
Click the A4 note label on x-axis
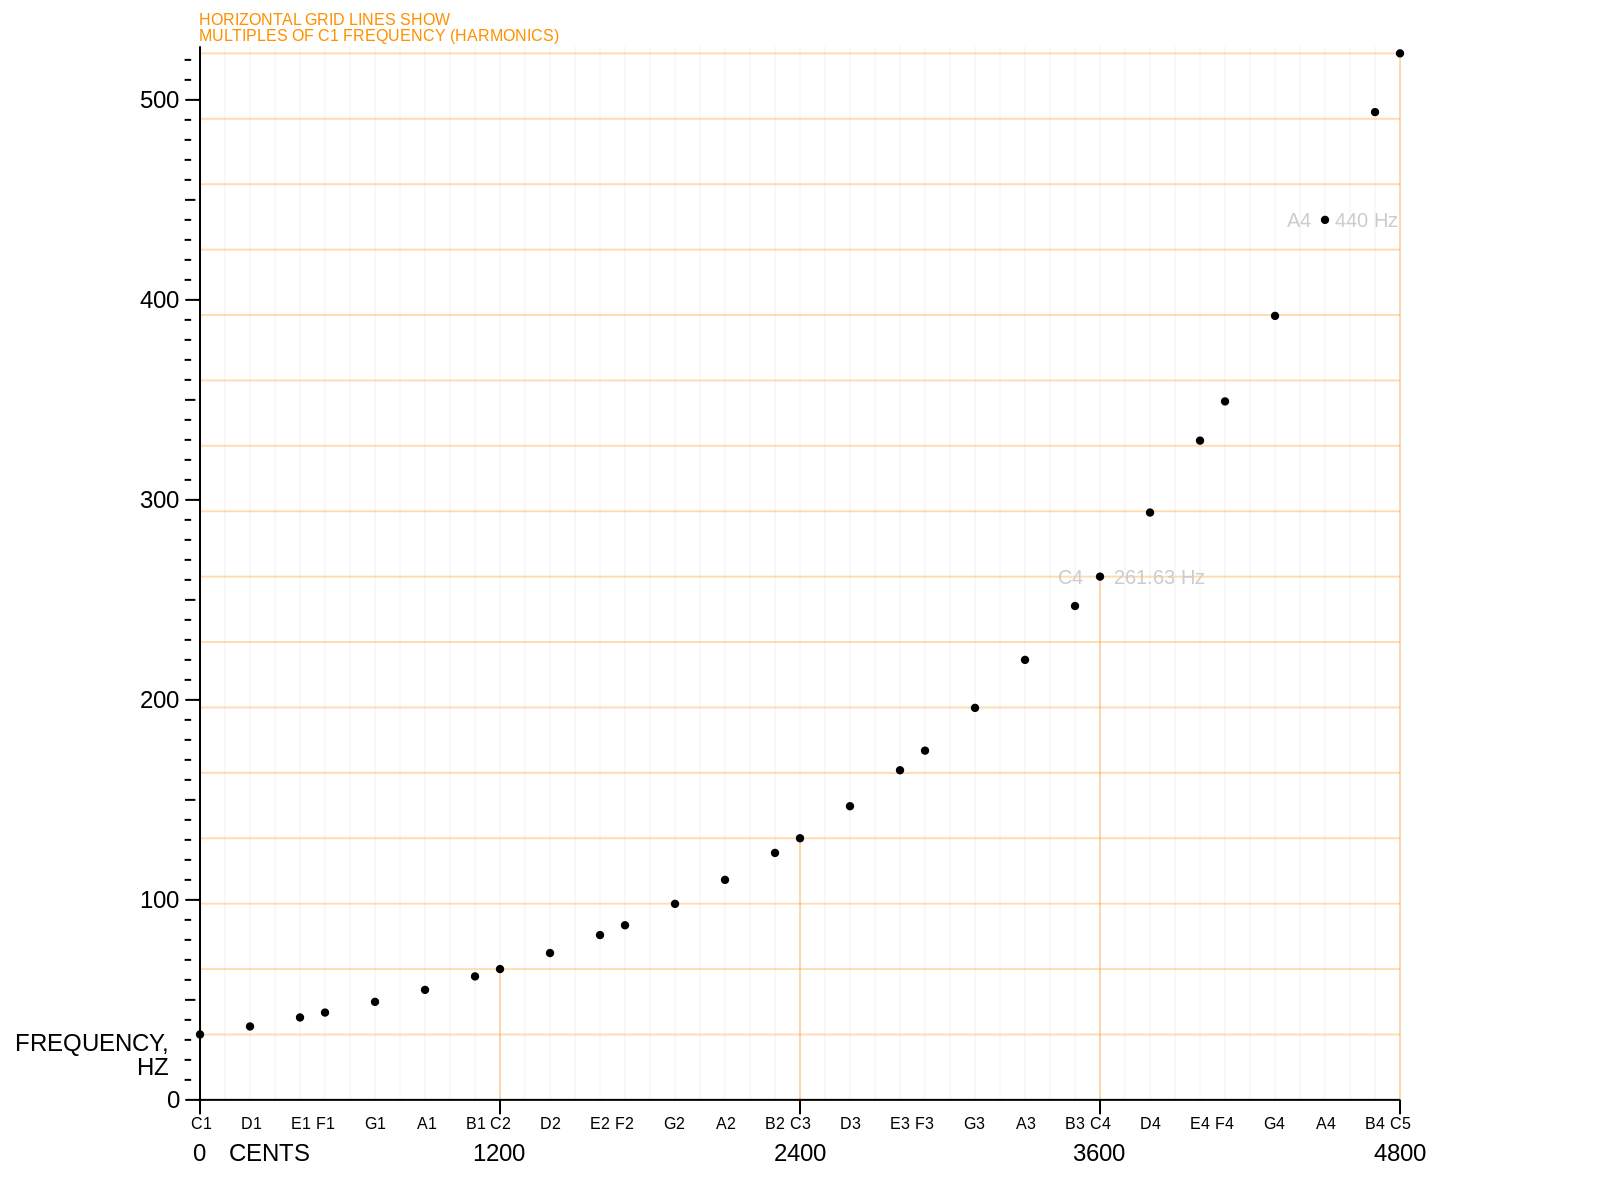pos(1325,1123)
